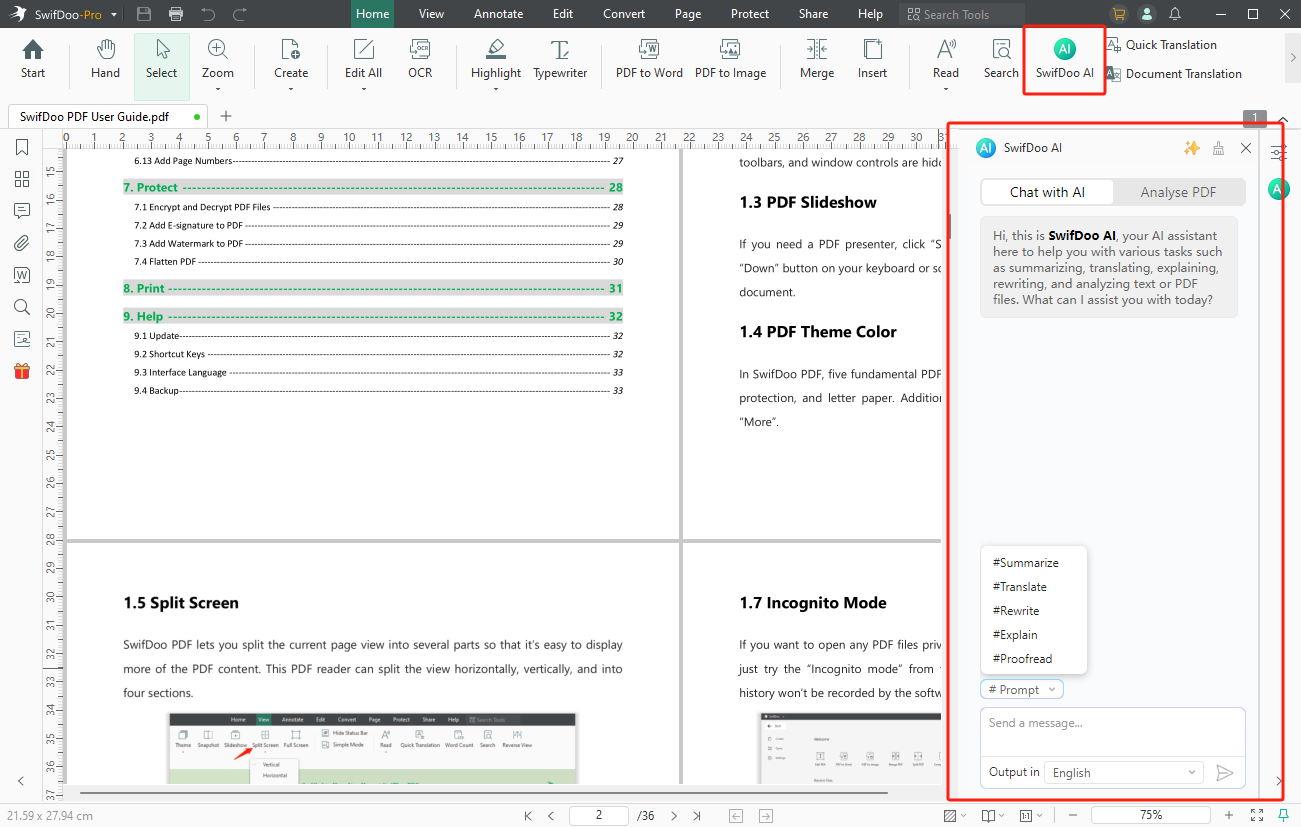Open the Start home screen
Screen dimensions: 1301x827
tap(33, 59)
